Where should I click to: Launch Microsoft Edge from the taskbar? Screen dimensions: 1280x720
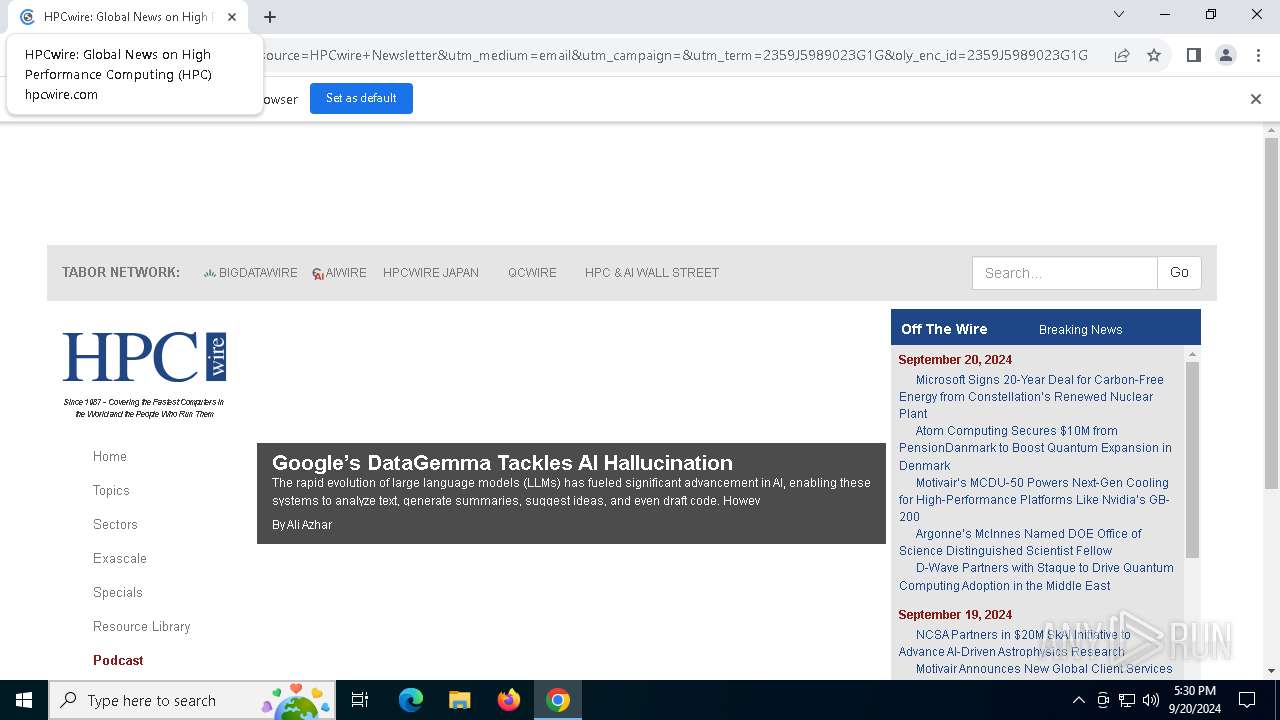[x=411, y=700]
